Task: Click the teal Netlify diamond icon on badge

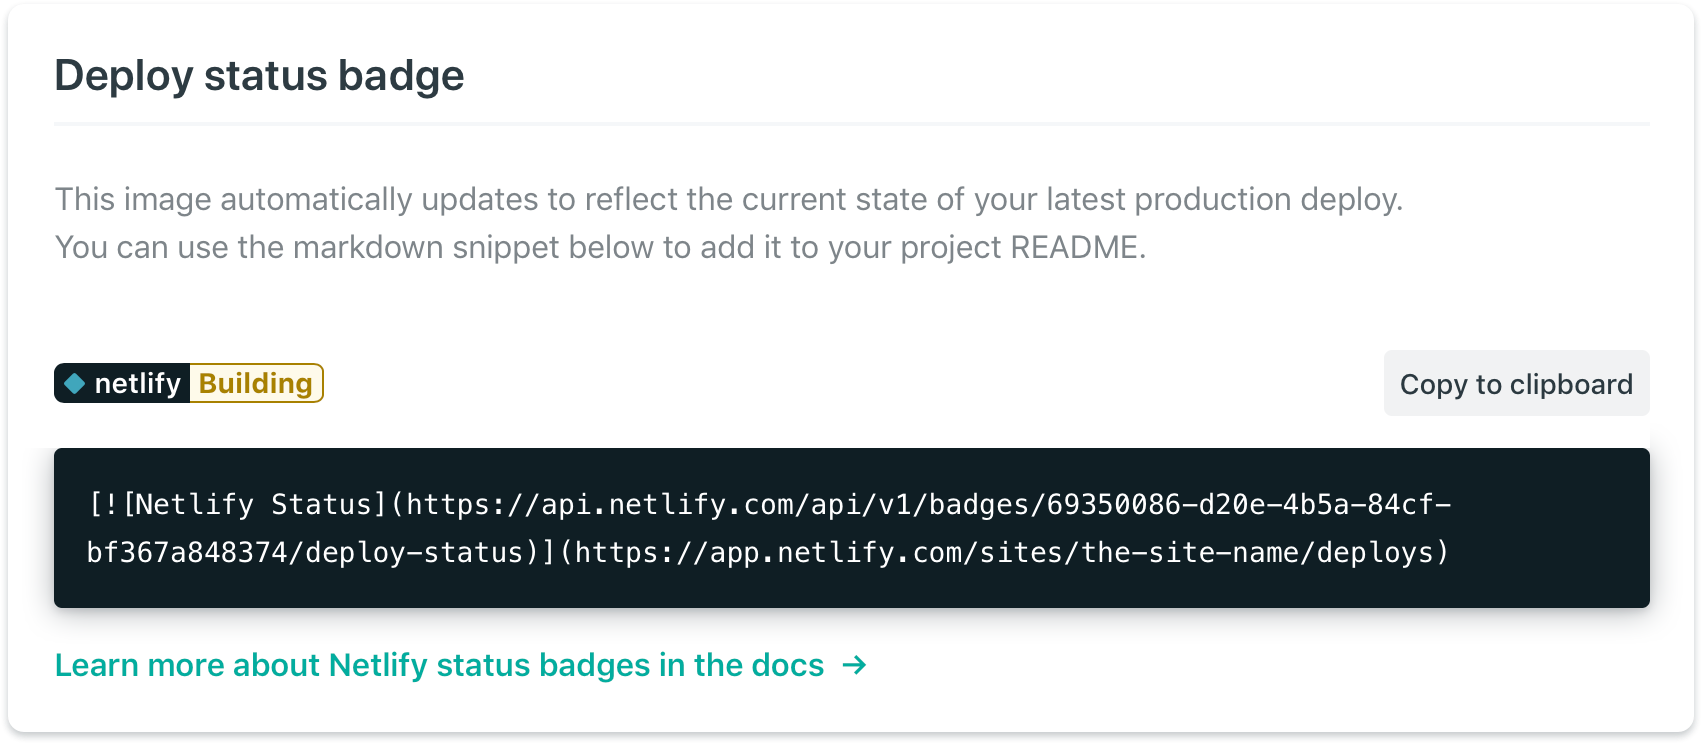Action: [75, 383]
